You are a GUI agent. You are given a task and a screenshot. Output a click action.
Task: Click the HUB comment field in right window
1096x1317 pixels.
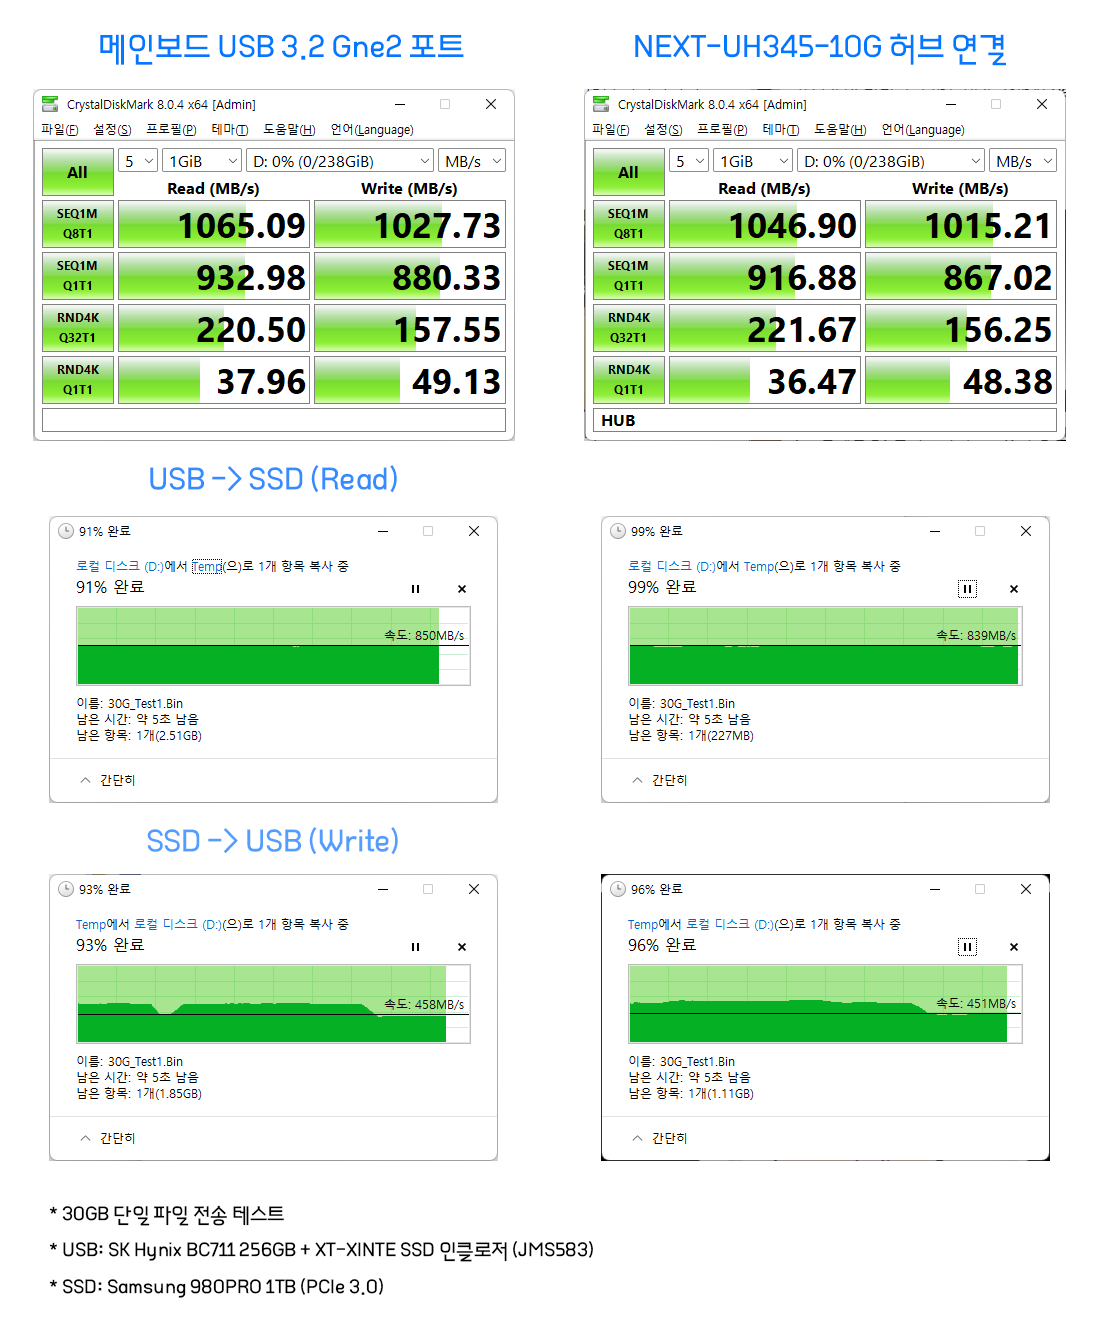[825, 420]
